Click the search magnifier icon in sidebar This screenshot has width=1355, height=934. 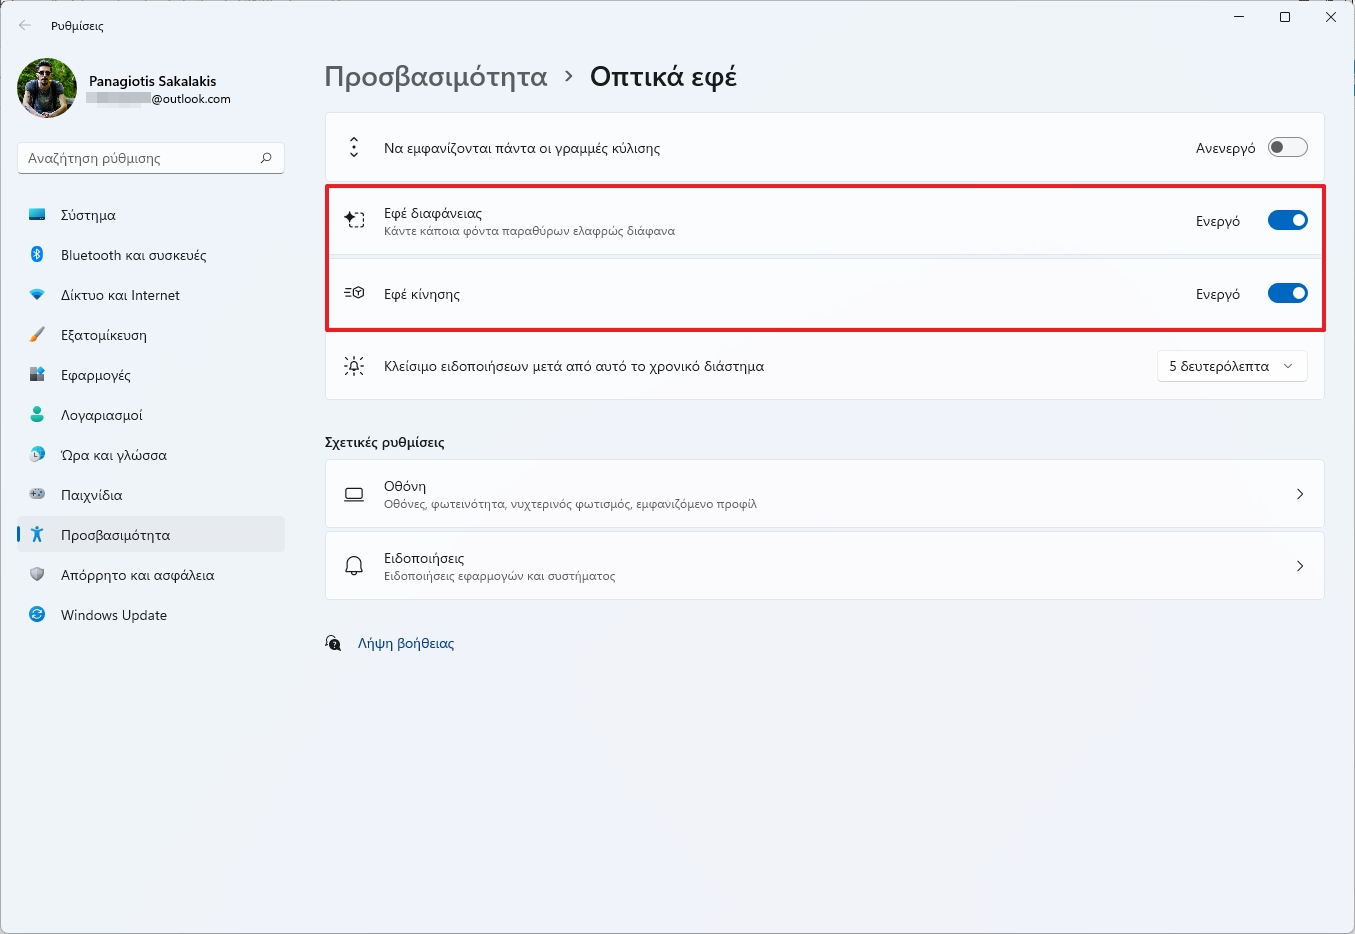(x=266, y=158)
